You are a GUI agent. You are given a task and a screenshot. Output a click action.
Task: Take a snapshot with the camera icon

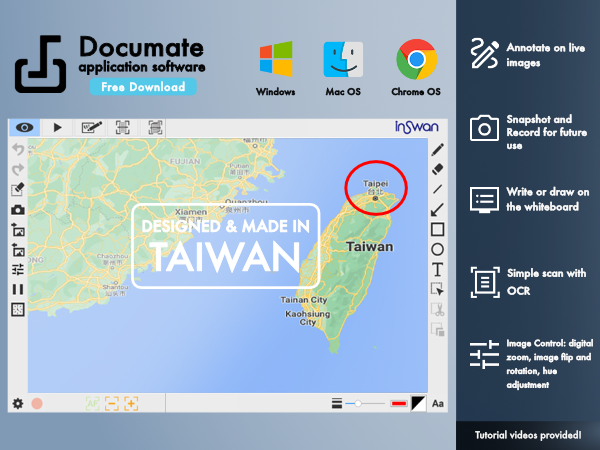click(18, 210)
